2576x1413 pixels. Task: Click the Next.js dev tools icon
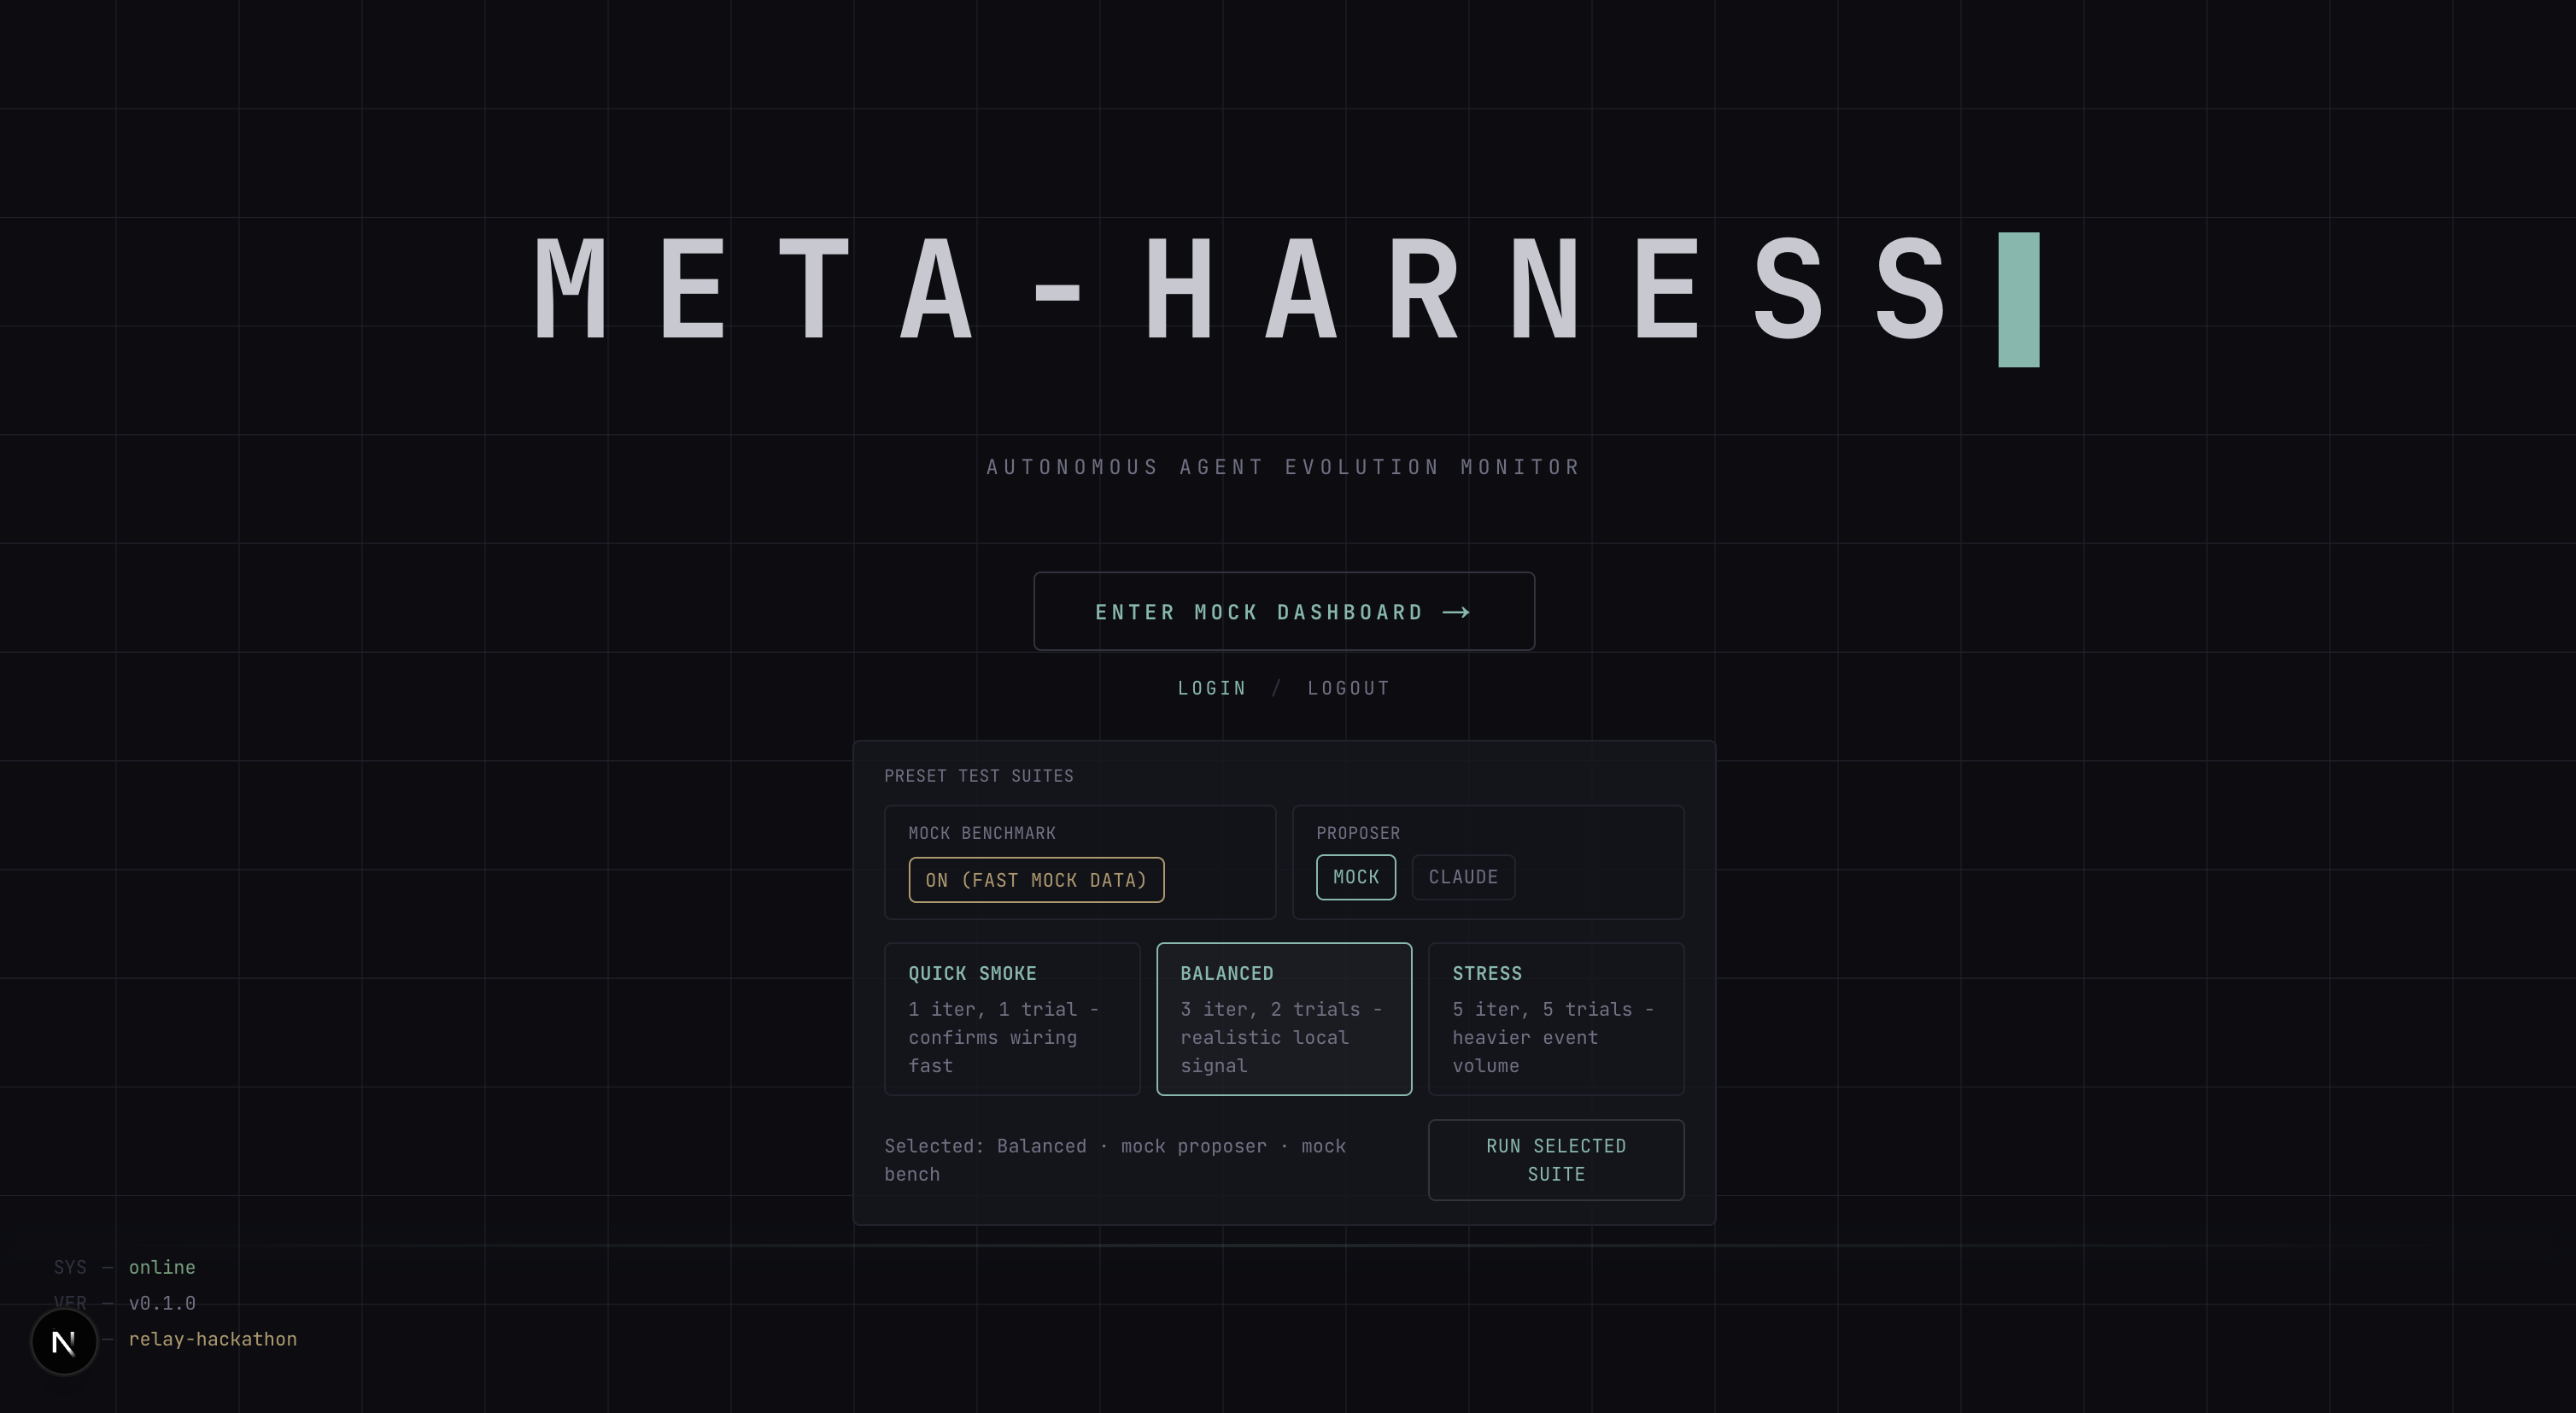[x=64, y=1341]
